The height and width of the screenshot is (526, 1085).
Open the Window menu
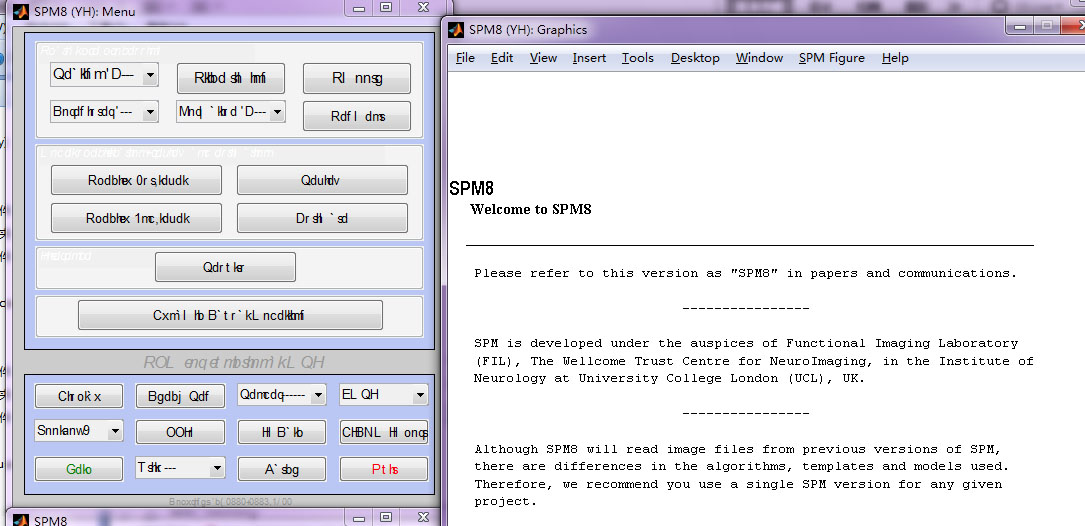759,58
